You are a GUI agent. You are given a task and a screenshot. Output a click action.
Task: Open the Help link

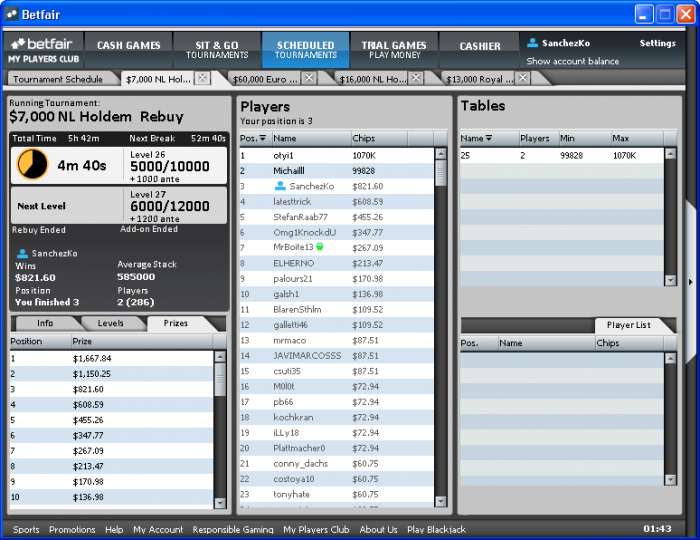click(x=114, y=530)
